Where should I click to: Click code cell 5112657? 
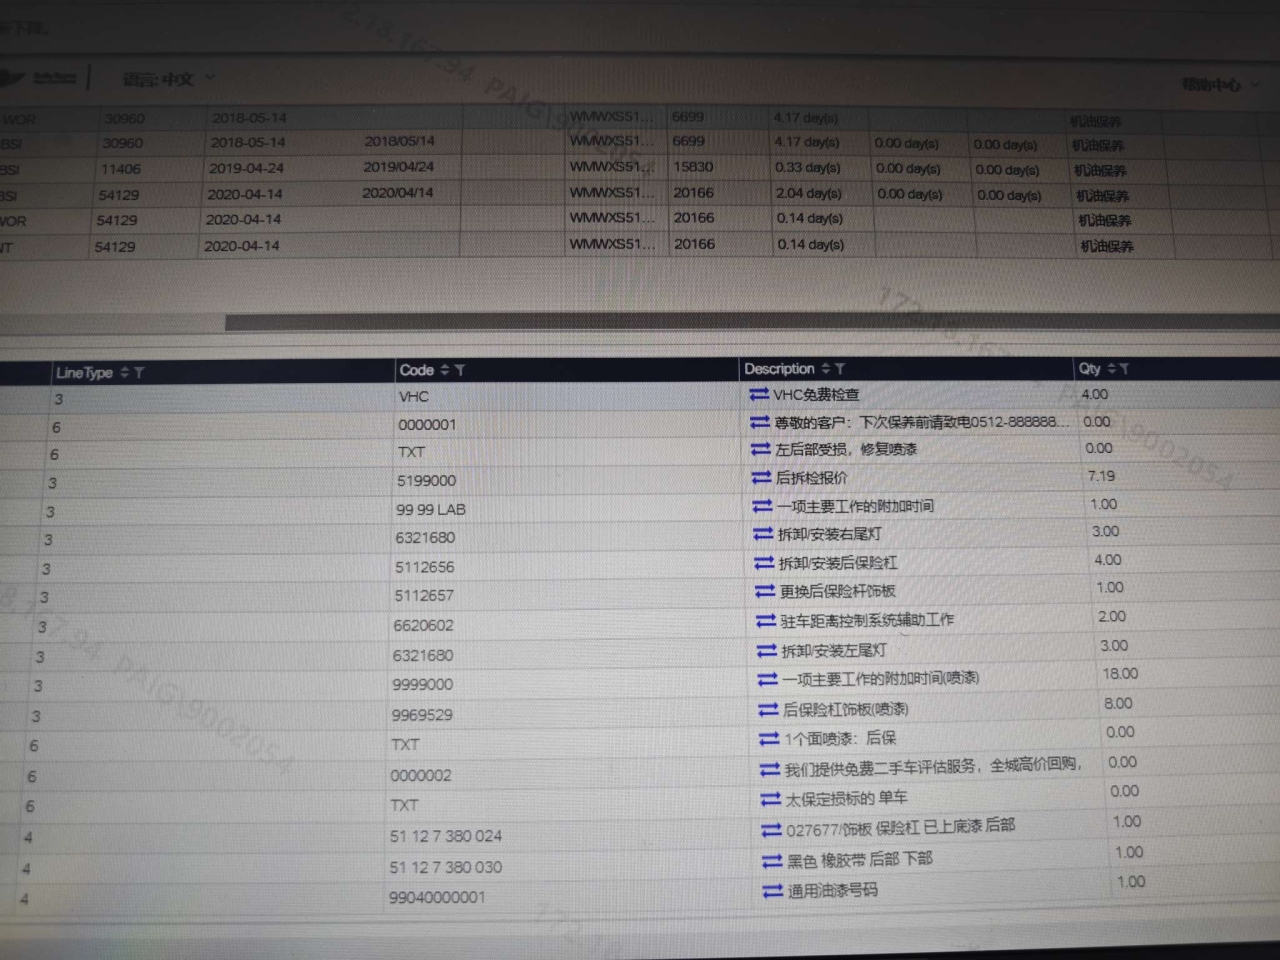tap(424, 596)
